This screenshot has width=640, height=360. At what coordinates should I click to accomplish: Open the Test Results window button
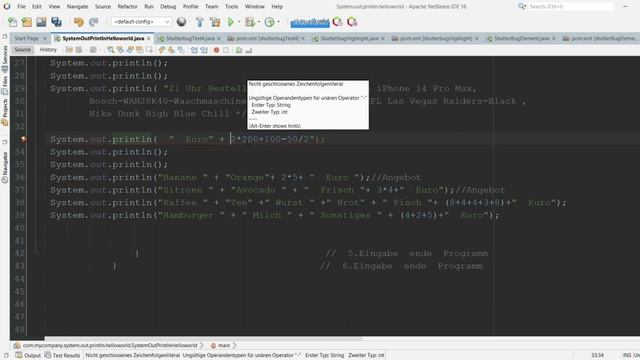[62, 355]
